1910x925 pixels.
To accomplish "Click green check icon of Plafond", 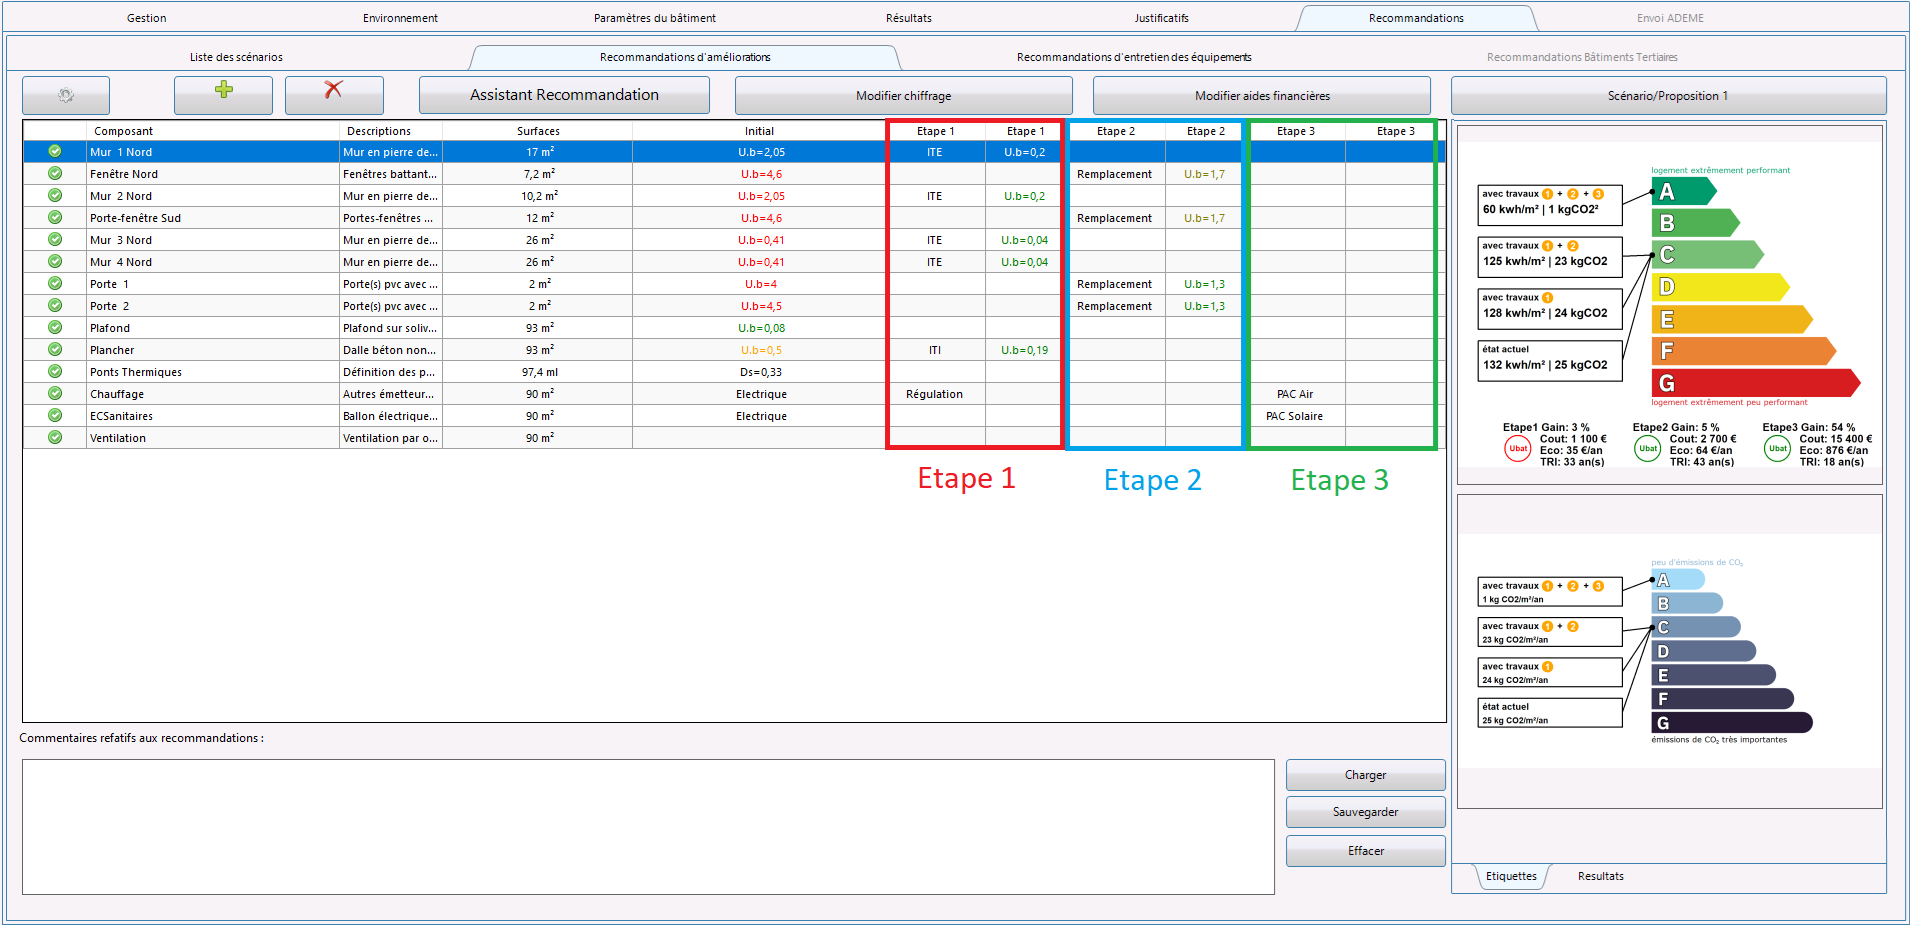I will [x=55, y=328].
